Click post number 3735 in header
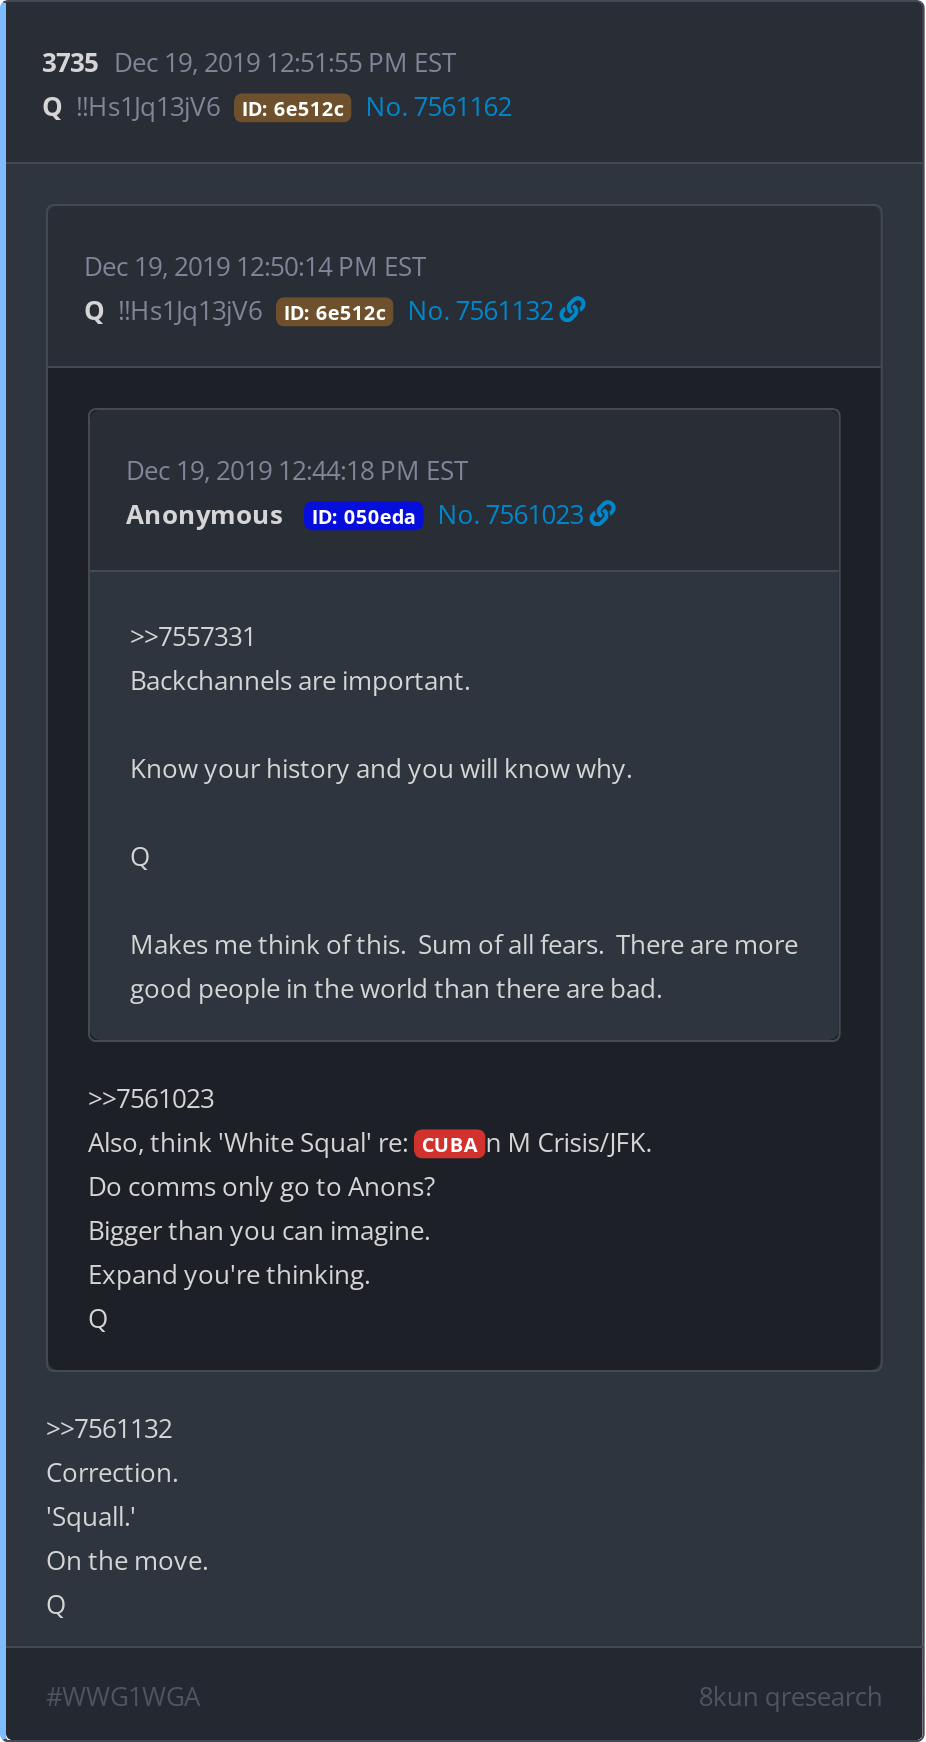Viewport: 926px width, 1742px height. pyautogui.click(x=70, y=63)
